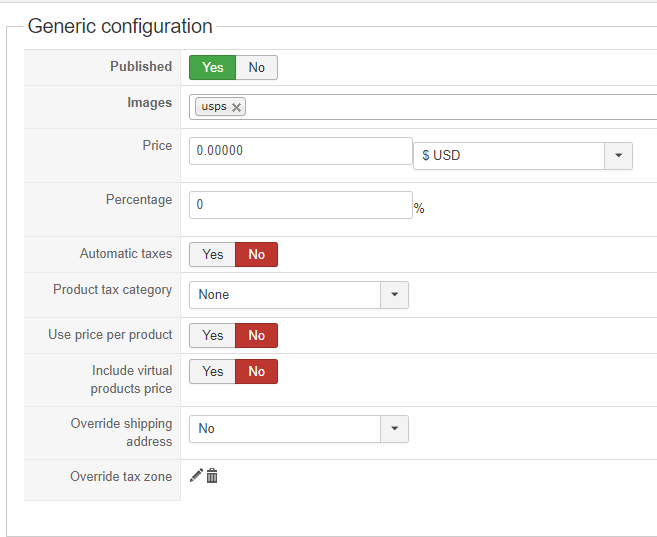Click the trash icon for Override tax zone
Viewport: 657px width, 537px height.
(212, 476)
